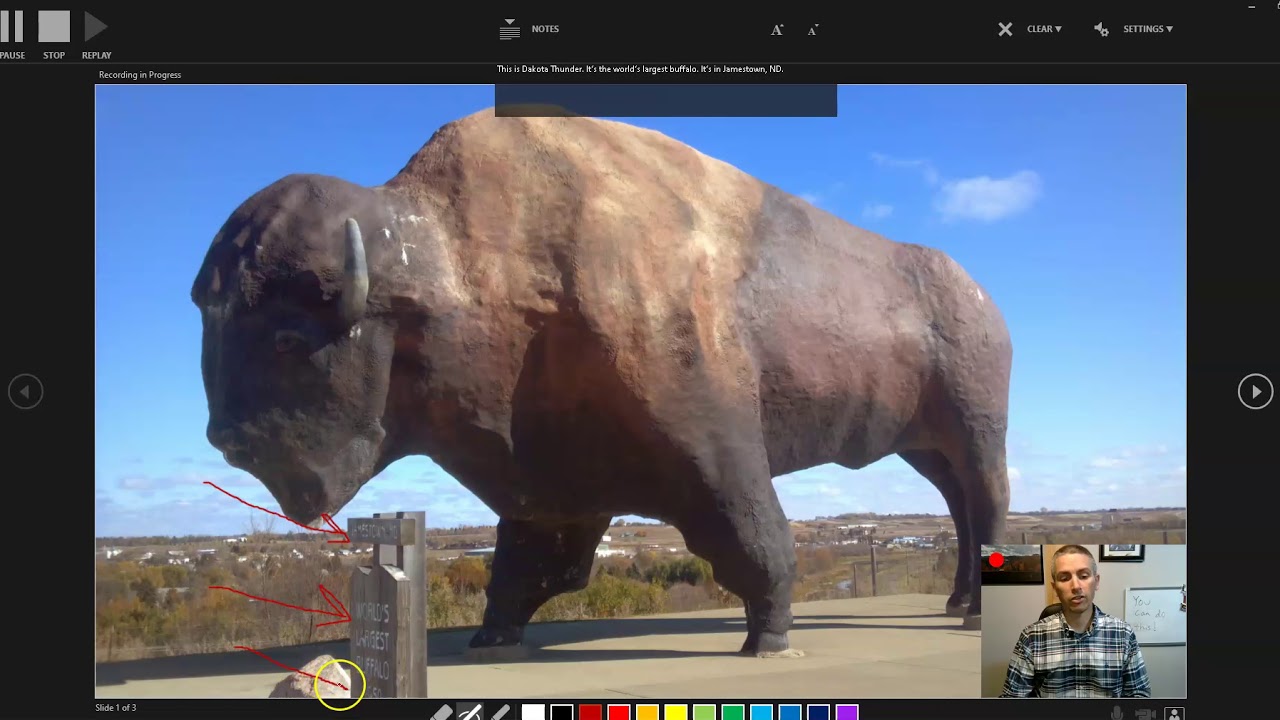Screen dimensions: 1280x720
Task: Choose the light blue ink color
Action: [x=761, y=713]
